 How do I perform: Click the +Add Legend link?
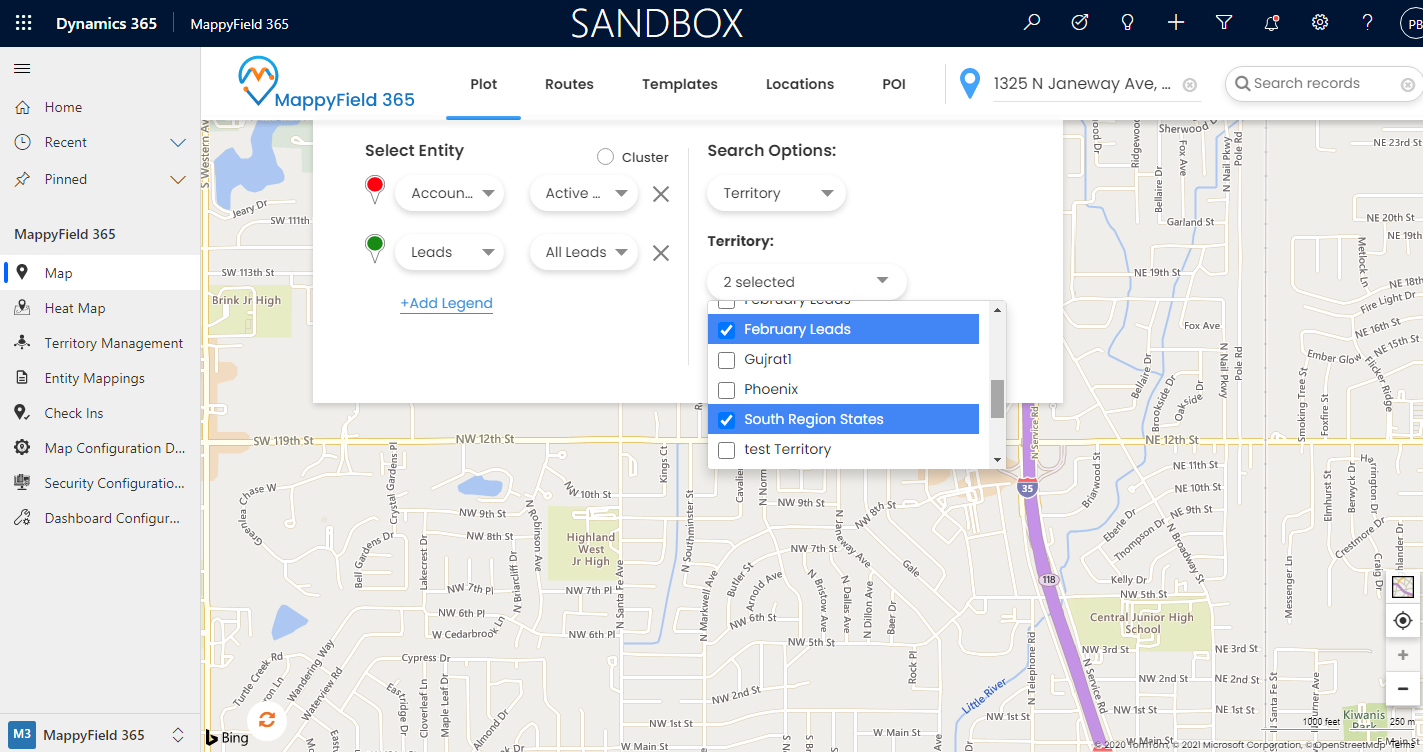click(446, 303)
